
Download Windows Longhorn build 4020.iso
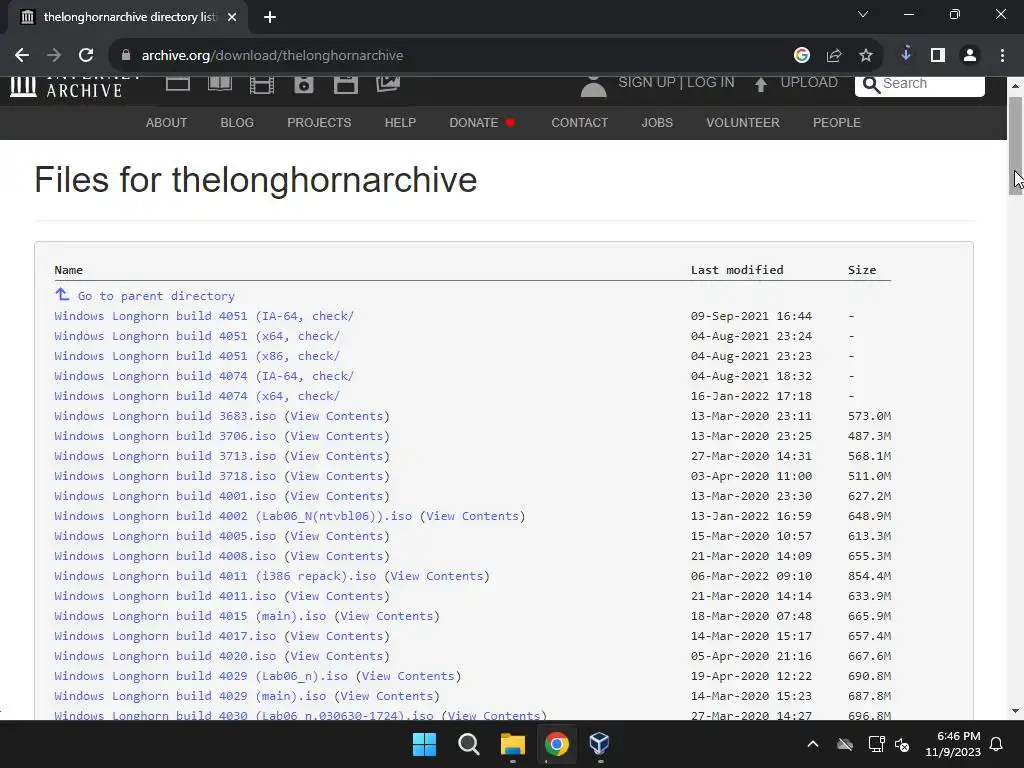point(165,656)
